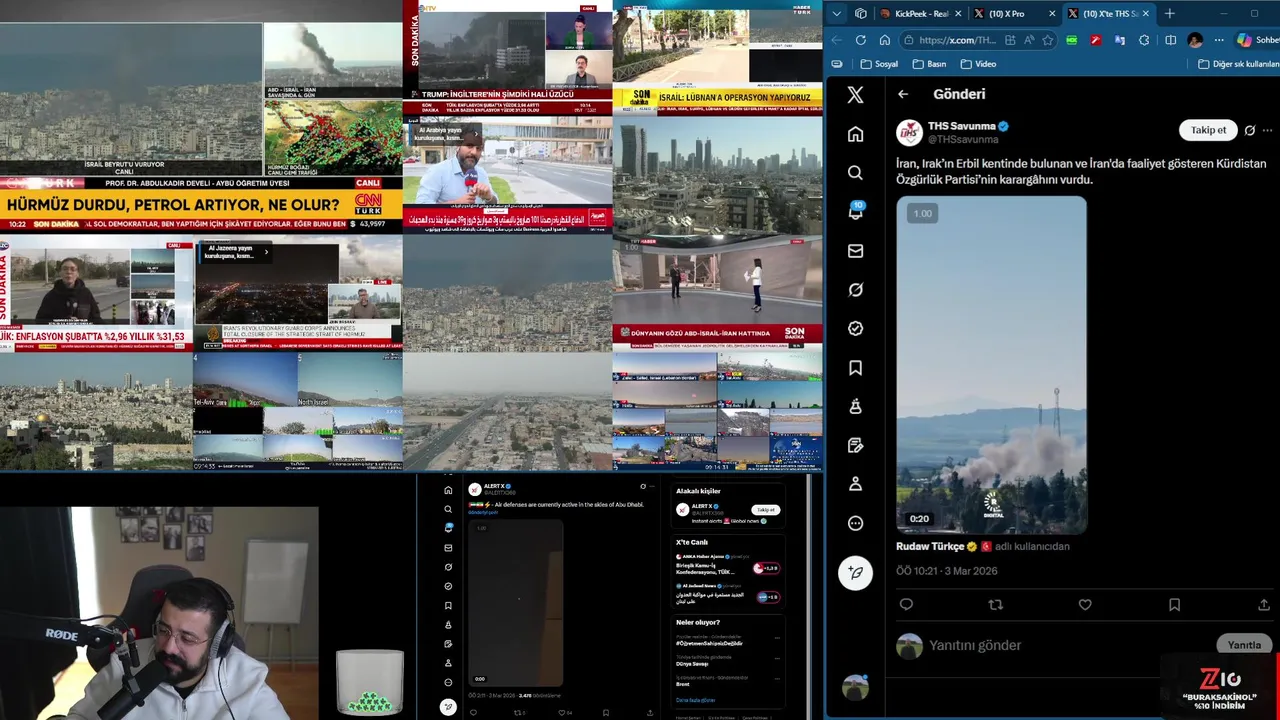Repost the THS Savunma post

point(995,604)
